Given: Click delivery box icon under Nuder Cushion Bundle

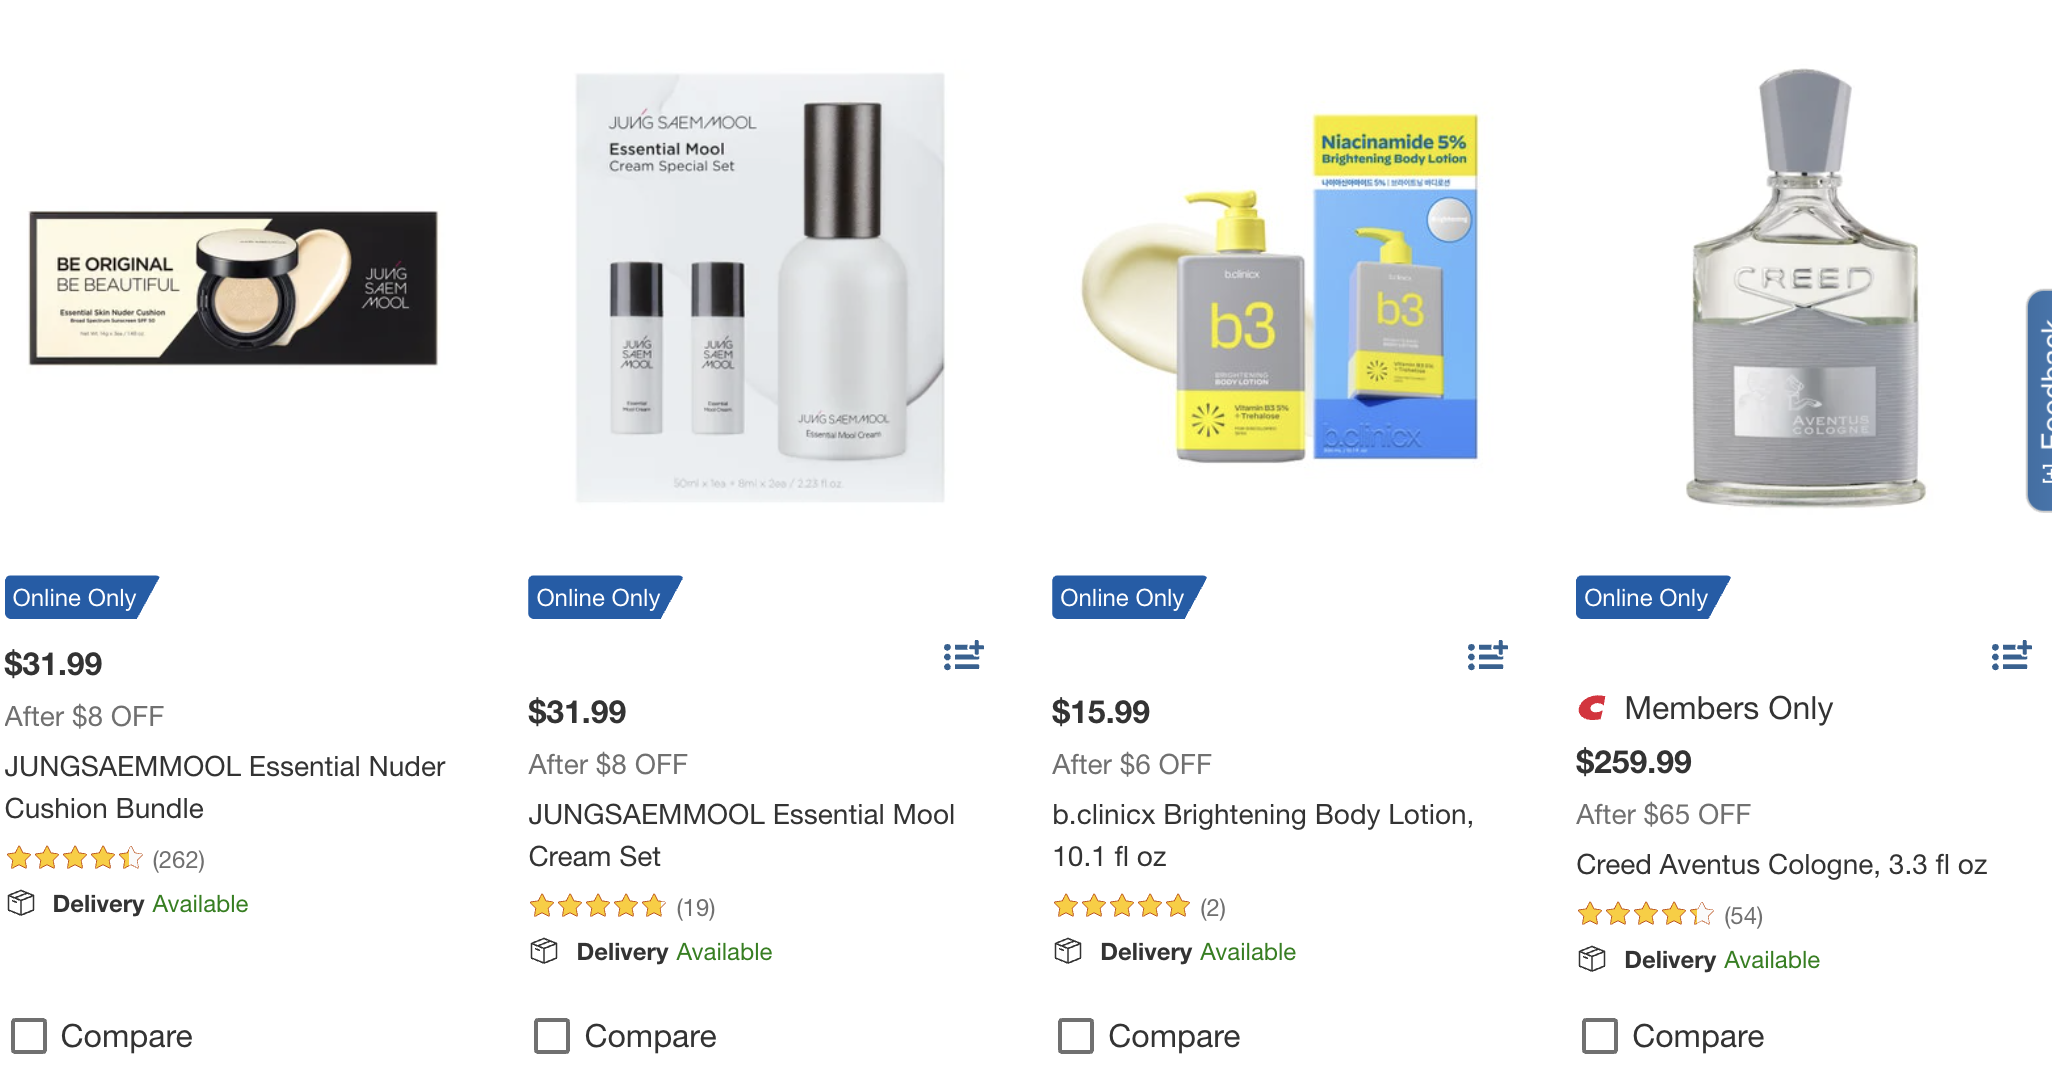Looking at the screenshot, I should pyautogui.click(x=21, y=903).
